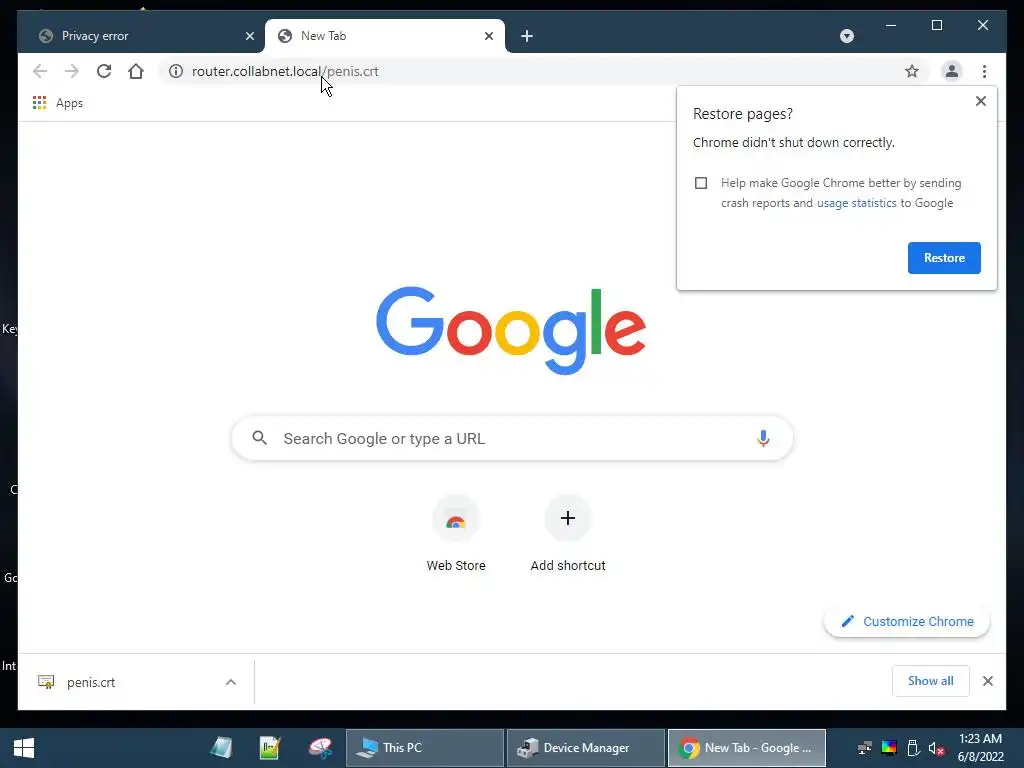
Task: Close the Privacy error tab
Action: [249, 36]
